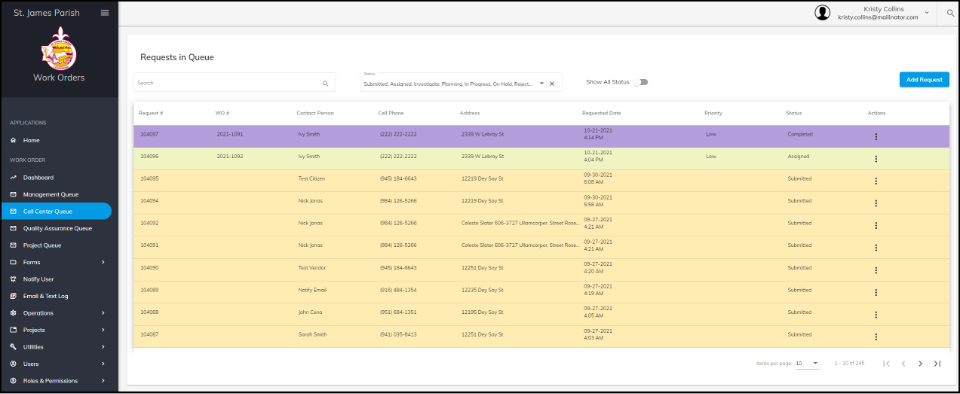Go to Home in the sidebar

(x=31, y=140)
